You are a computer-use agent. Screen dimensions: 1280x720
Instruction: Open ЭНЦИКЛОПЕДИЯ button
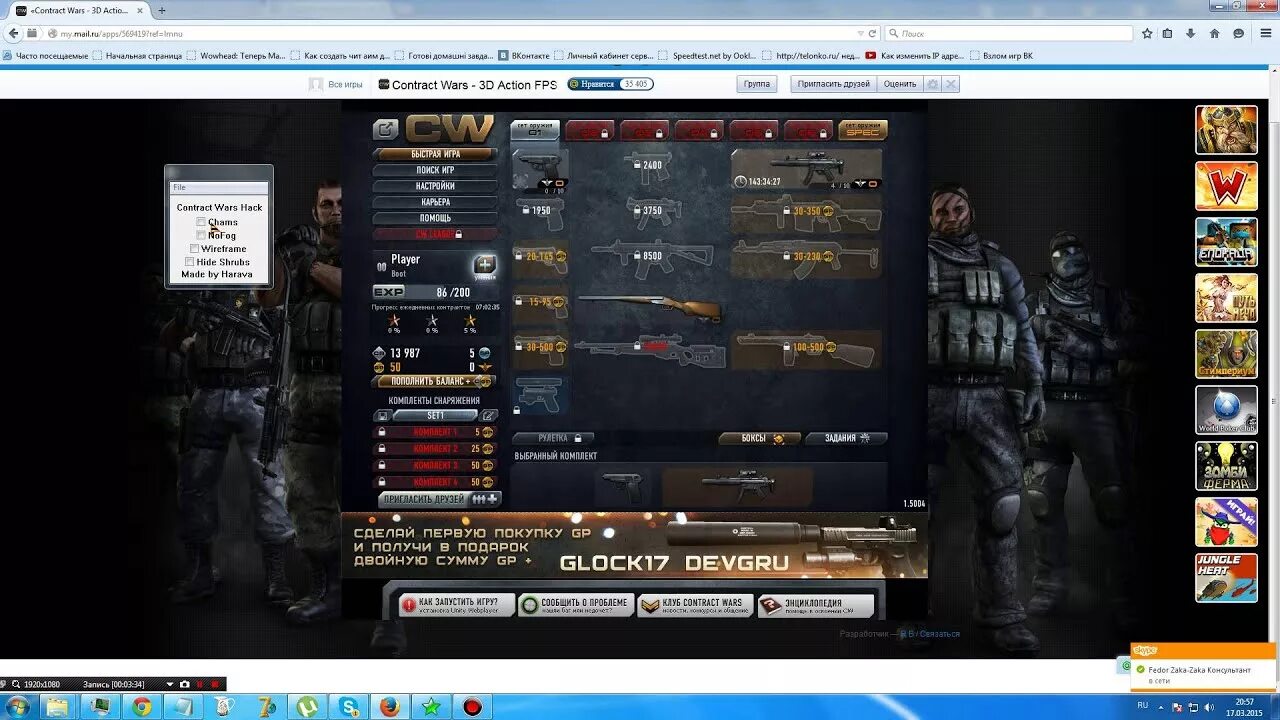coord(815,605)
